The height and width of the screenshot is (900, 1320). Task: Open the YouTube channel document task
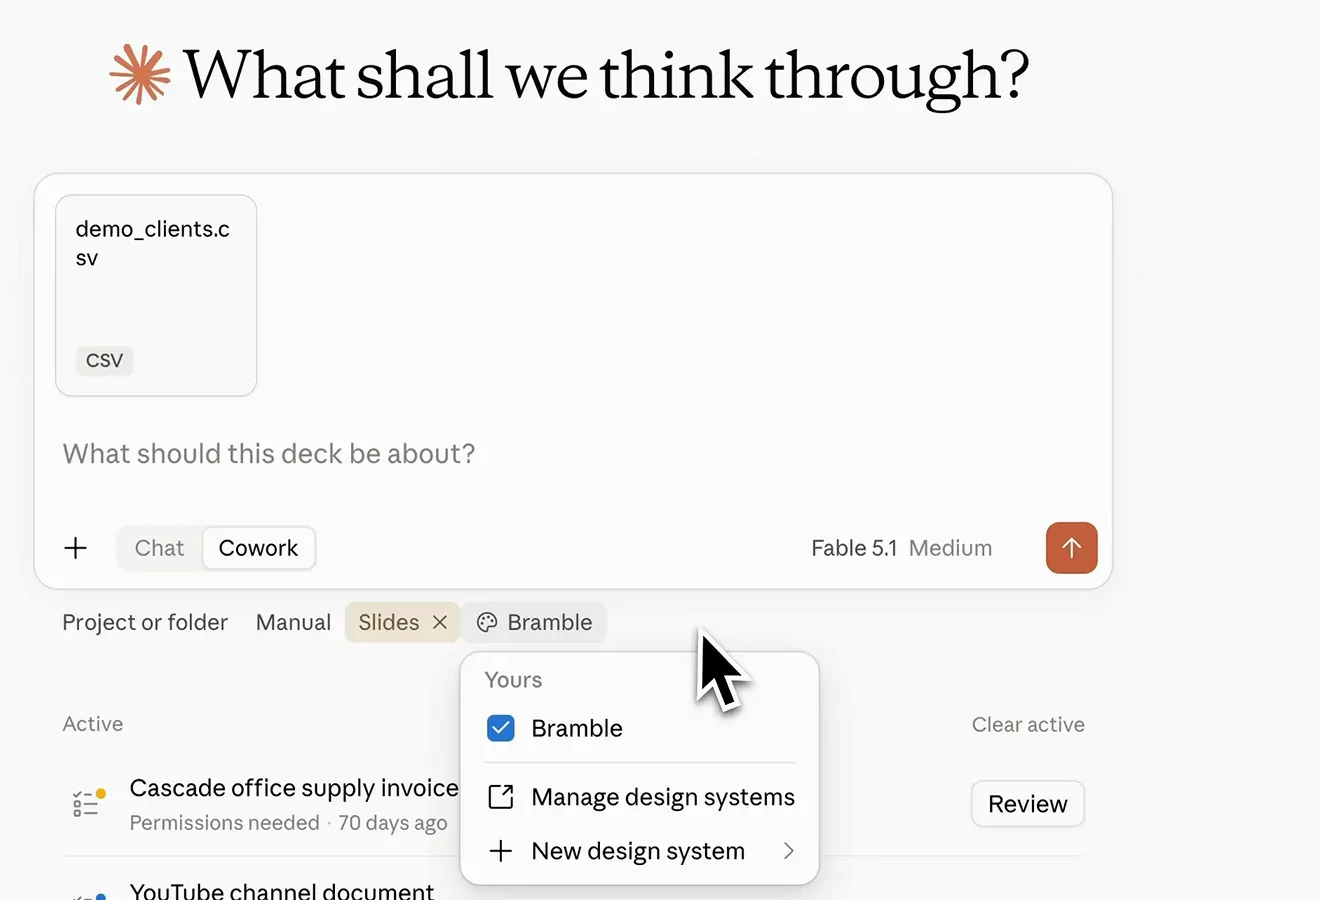(x=282, y=889)
